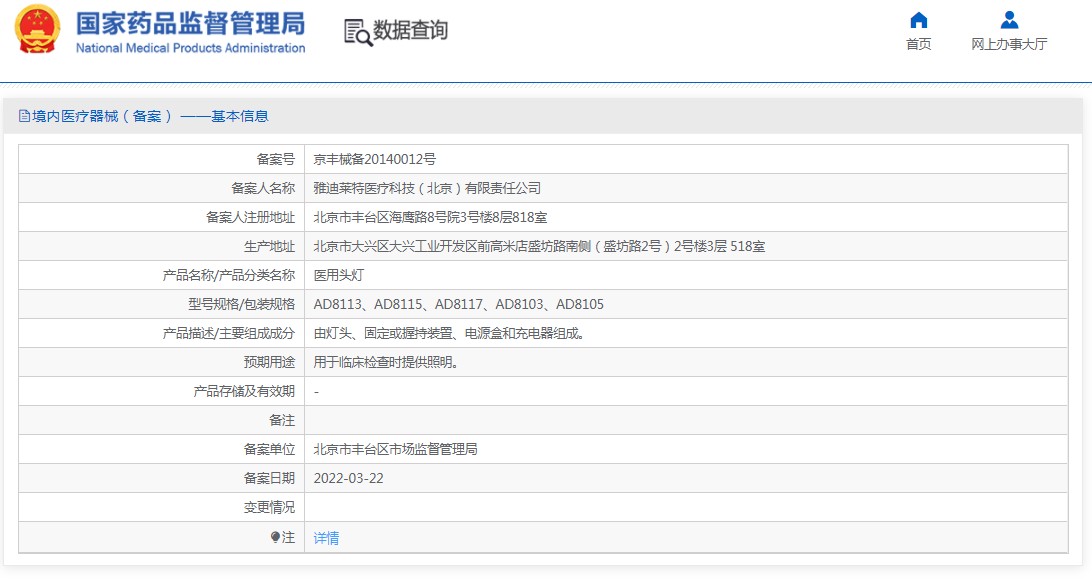Click the NMPA national emblem logo
Image resolution: width=1092 pixels, height=585 pixels.
click(37, 29)
